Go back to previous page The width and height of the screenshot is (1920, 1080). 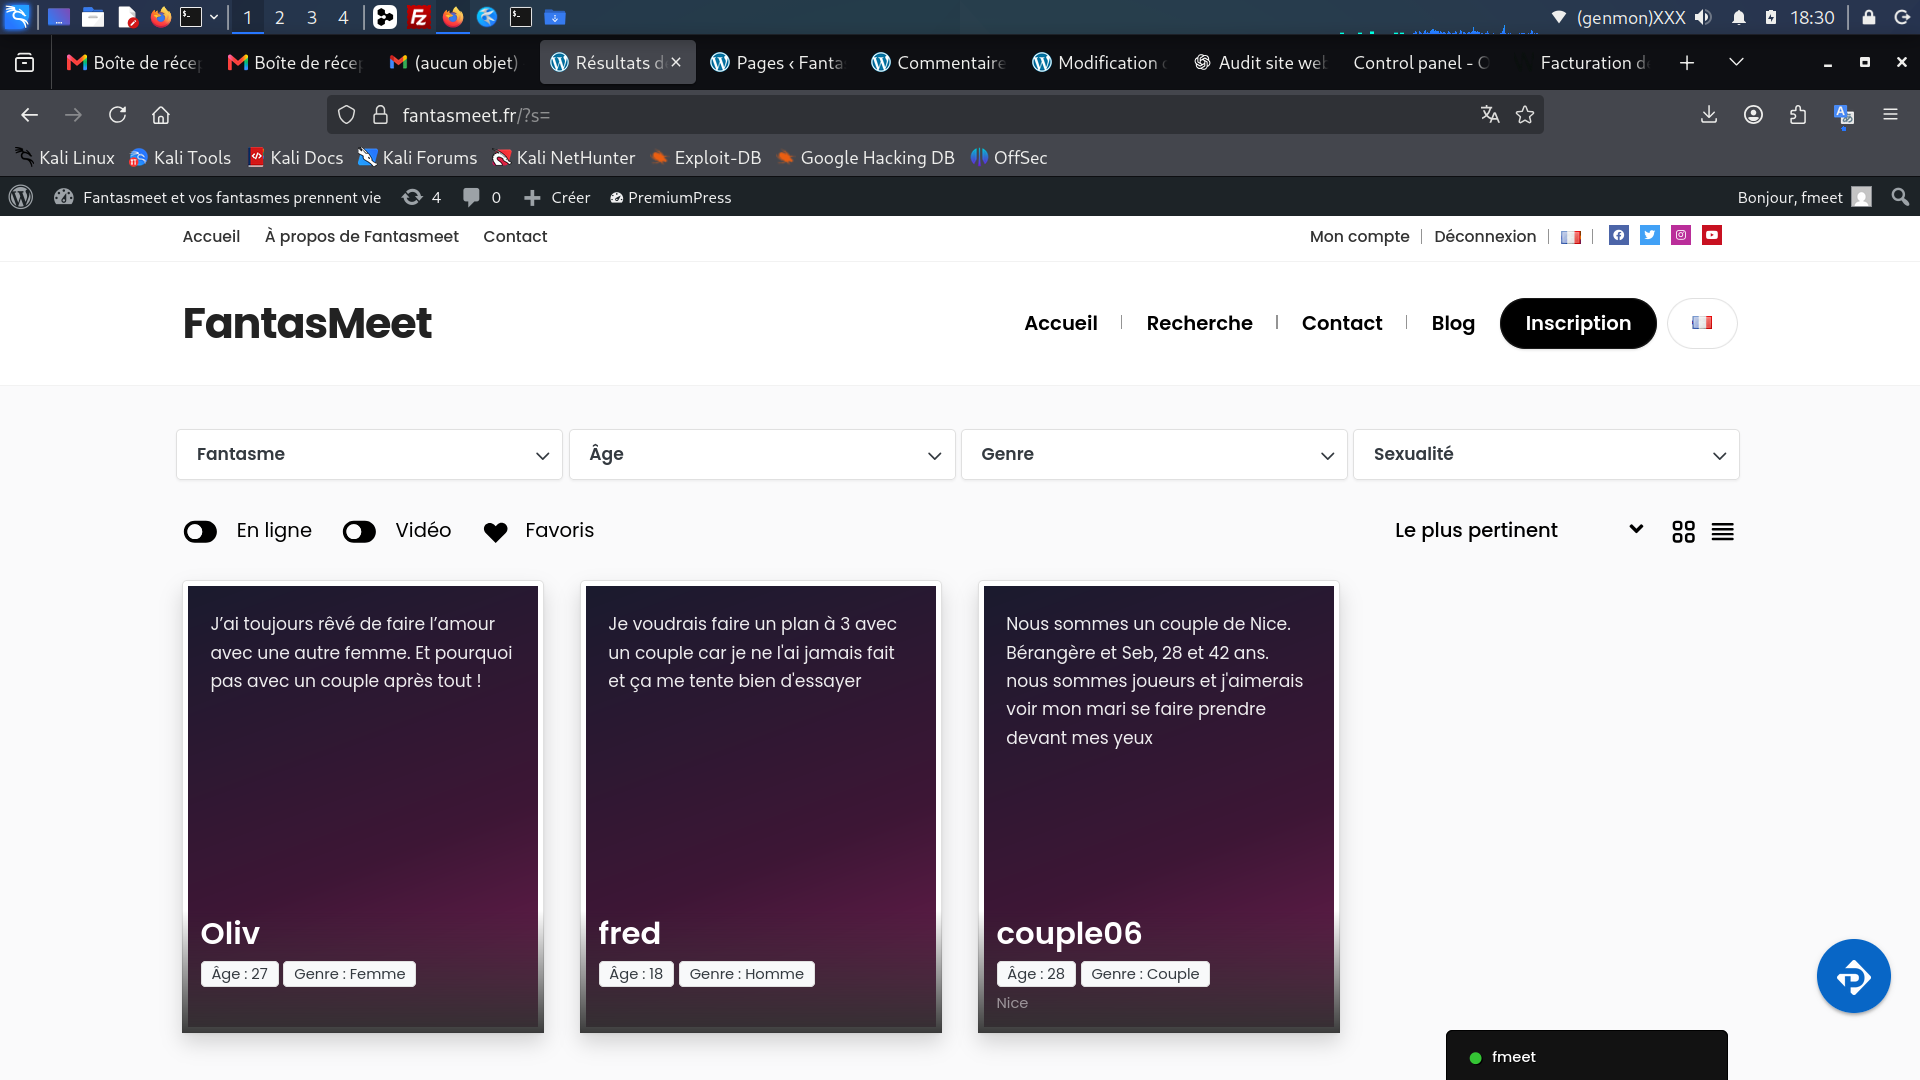30,115
